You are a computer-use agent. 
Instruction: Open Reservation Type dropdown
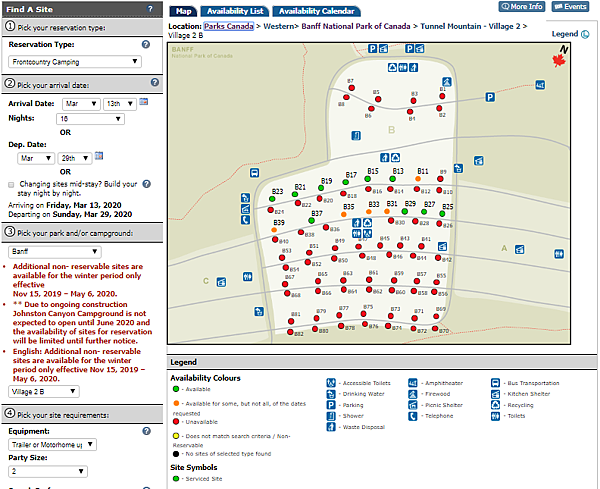[75, 62]
